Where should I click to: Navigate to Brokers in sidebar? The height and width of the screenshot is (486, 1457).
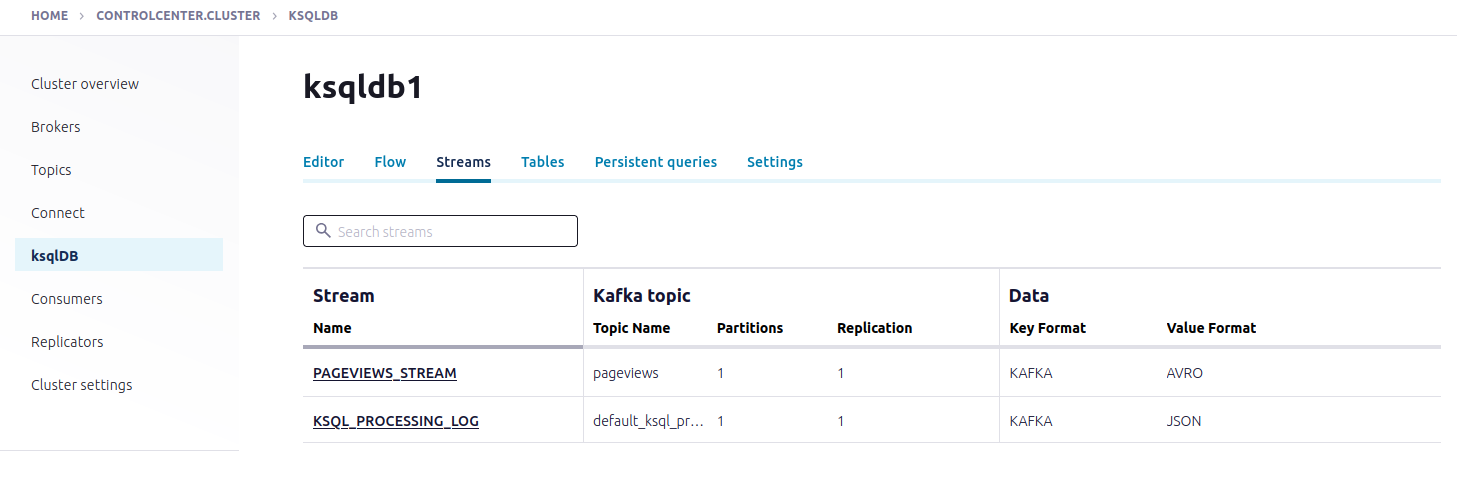coord(56,127)
